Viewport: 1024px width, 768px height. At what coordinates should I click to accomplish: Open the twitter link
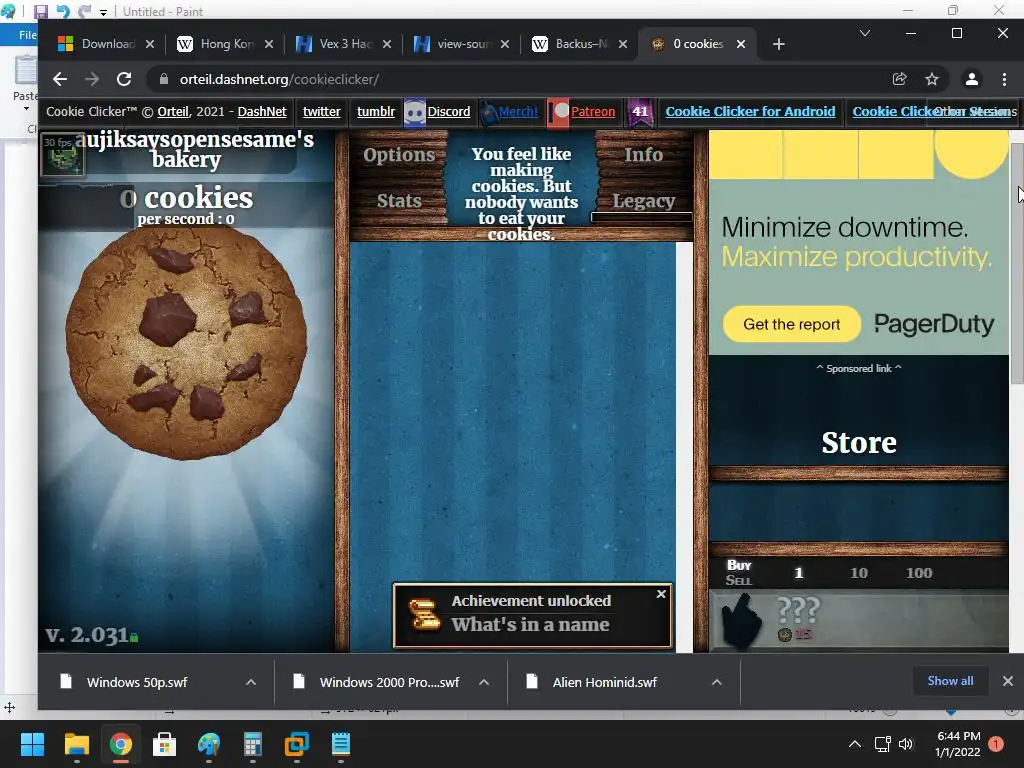321,112
